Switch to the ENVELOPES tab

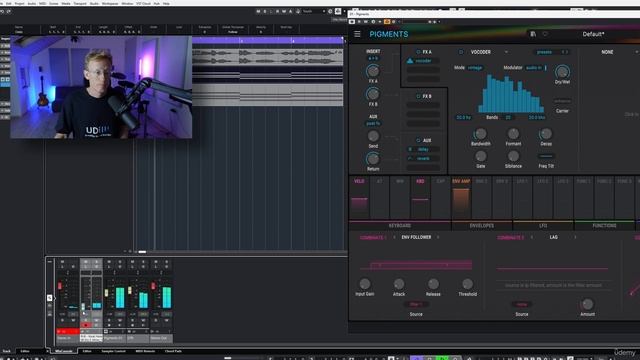(x=482, y=226)
